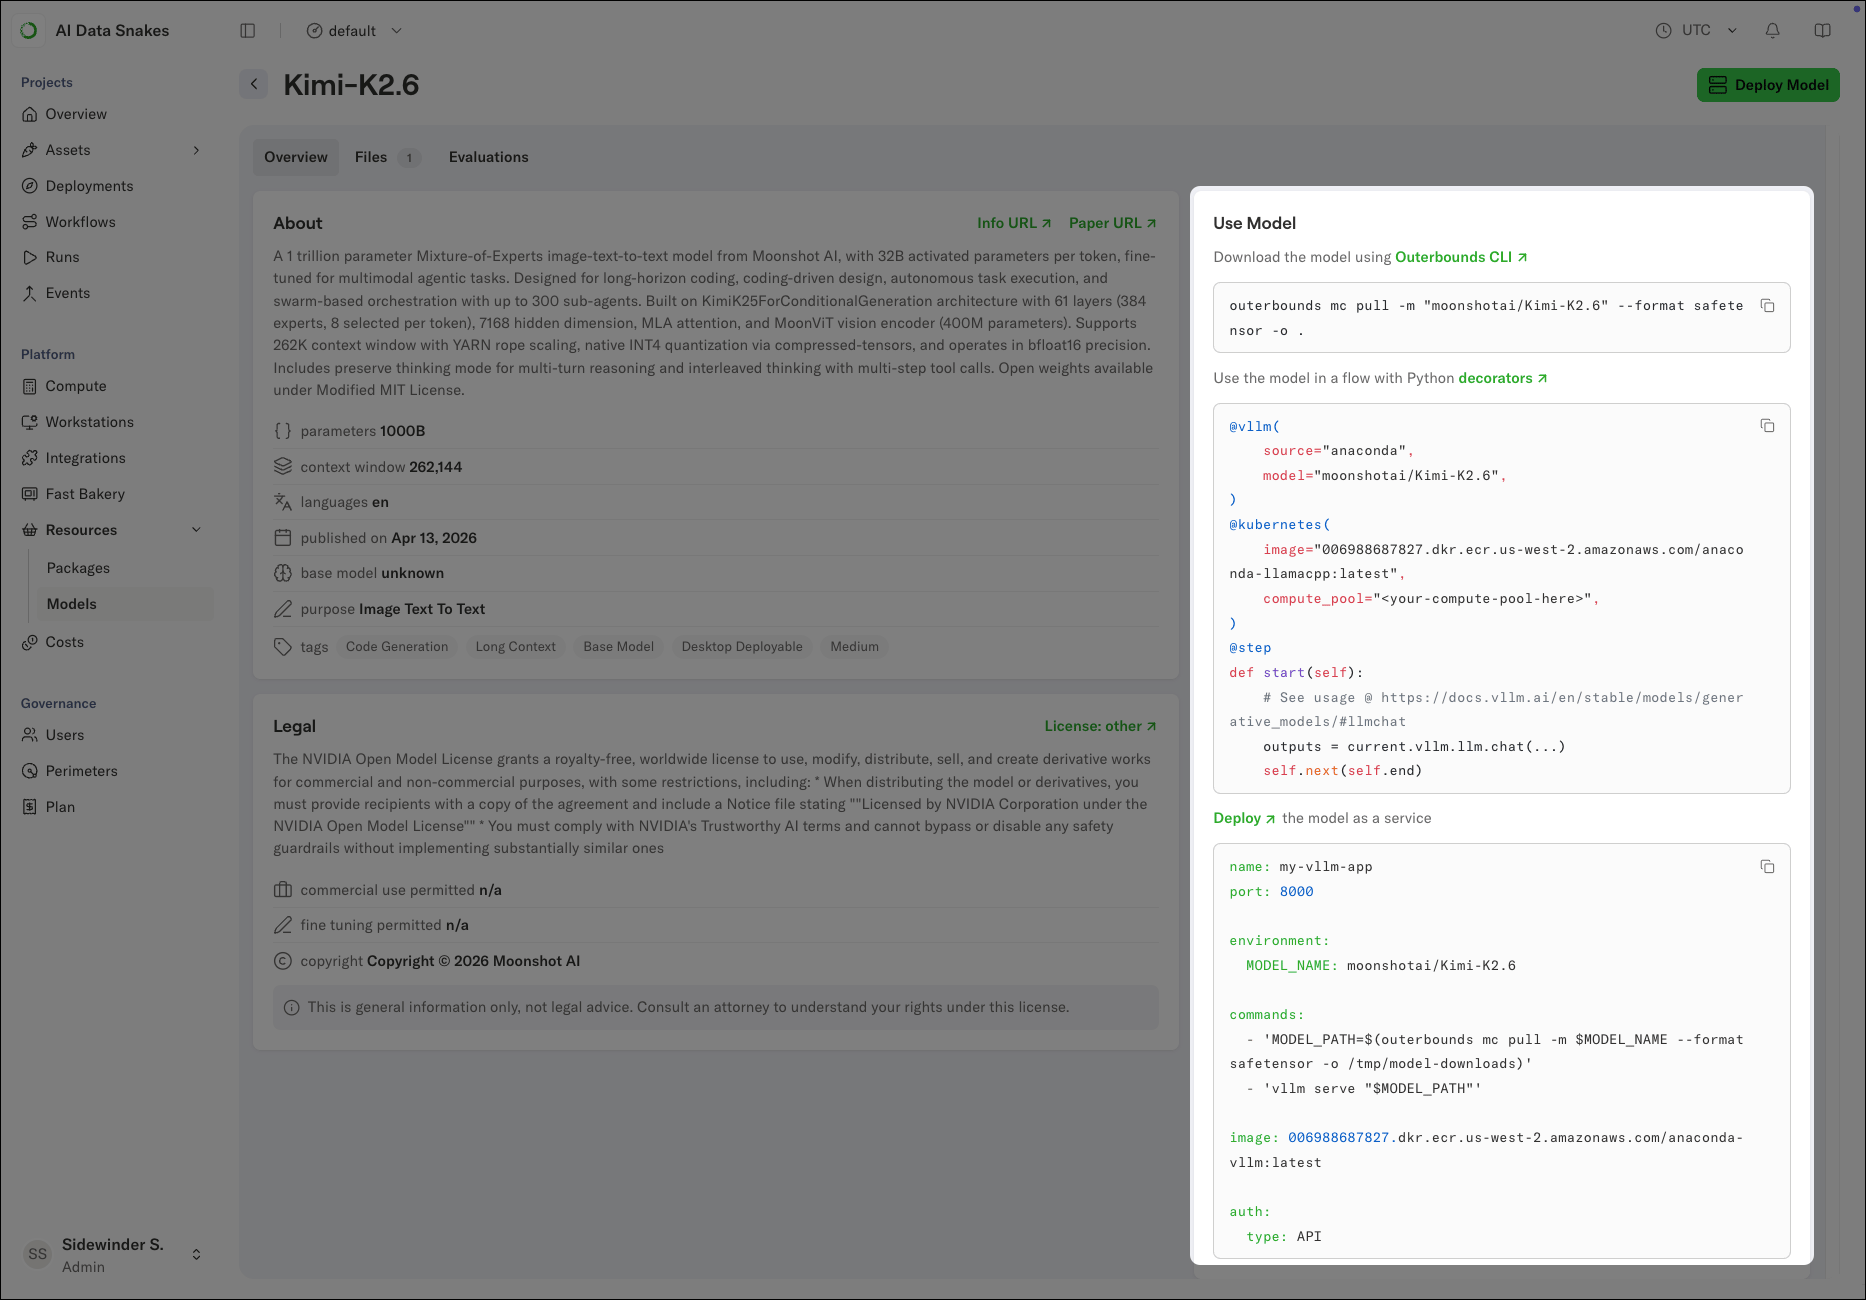The height and width of the screenshot is (1300, 1866).
Task: Toggle the sidebar panel icon
Action: [248, 31]
